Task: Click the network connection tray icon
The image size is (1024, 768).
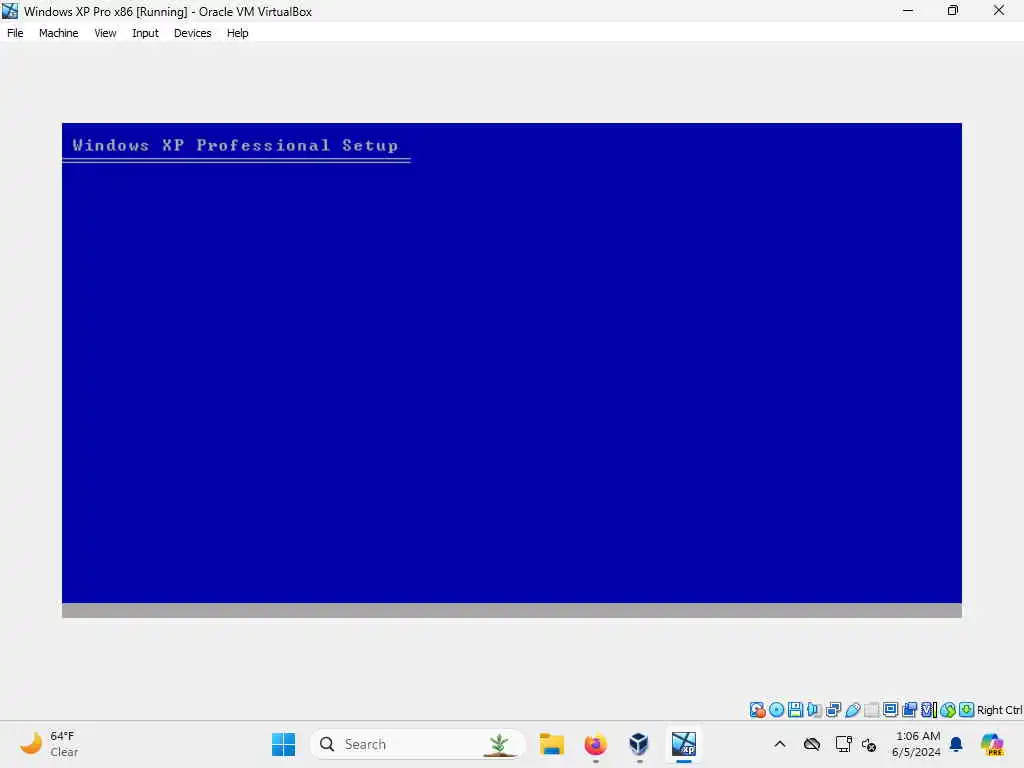Action: click(843, 744)
